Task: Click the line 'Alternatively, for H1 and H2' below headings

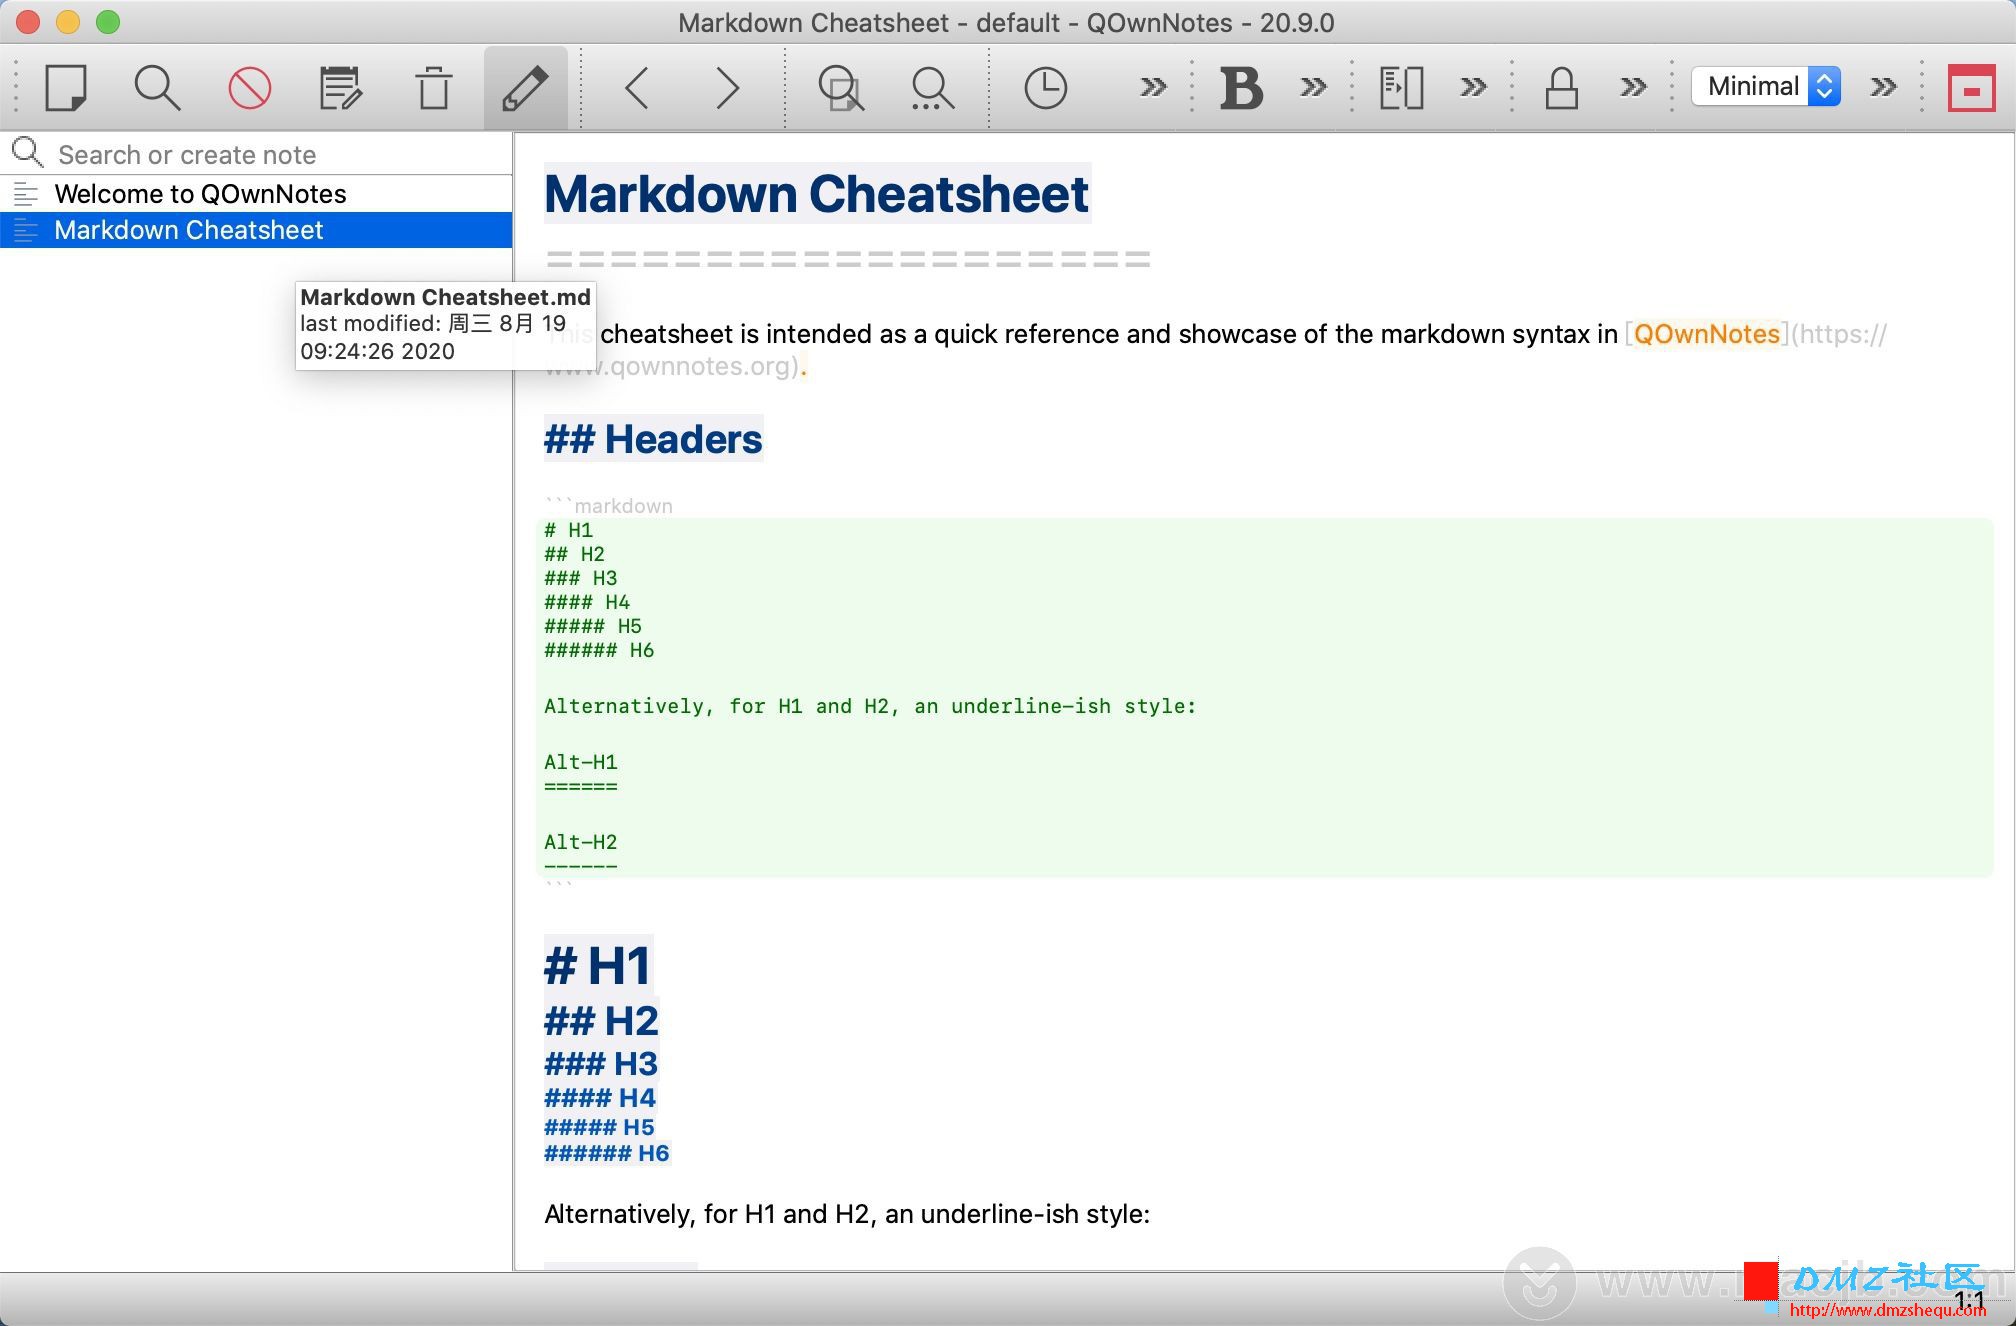Action: [847, 1214]
